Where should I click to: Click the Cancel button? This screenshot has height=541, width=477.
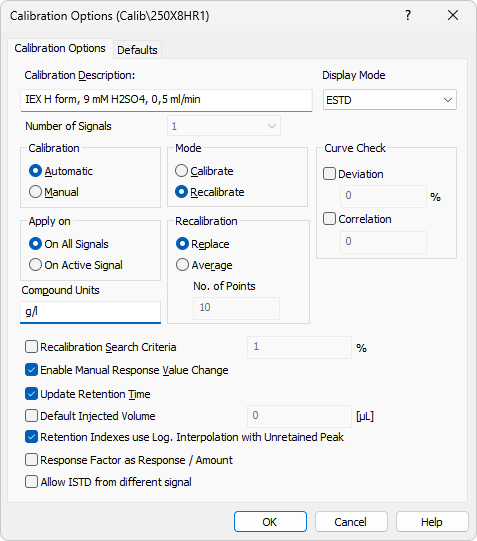tap(351, 522)
